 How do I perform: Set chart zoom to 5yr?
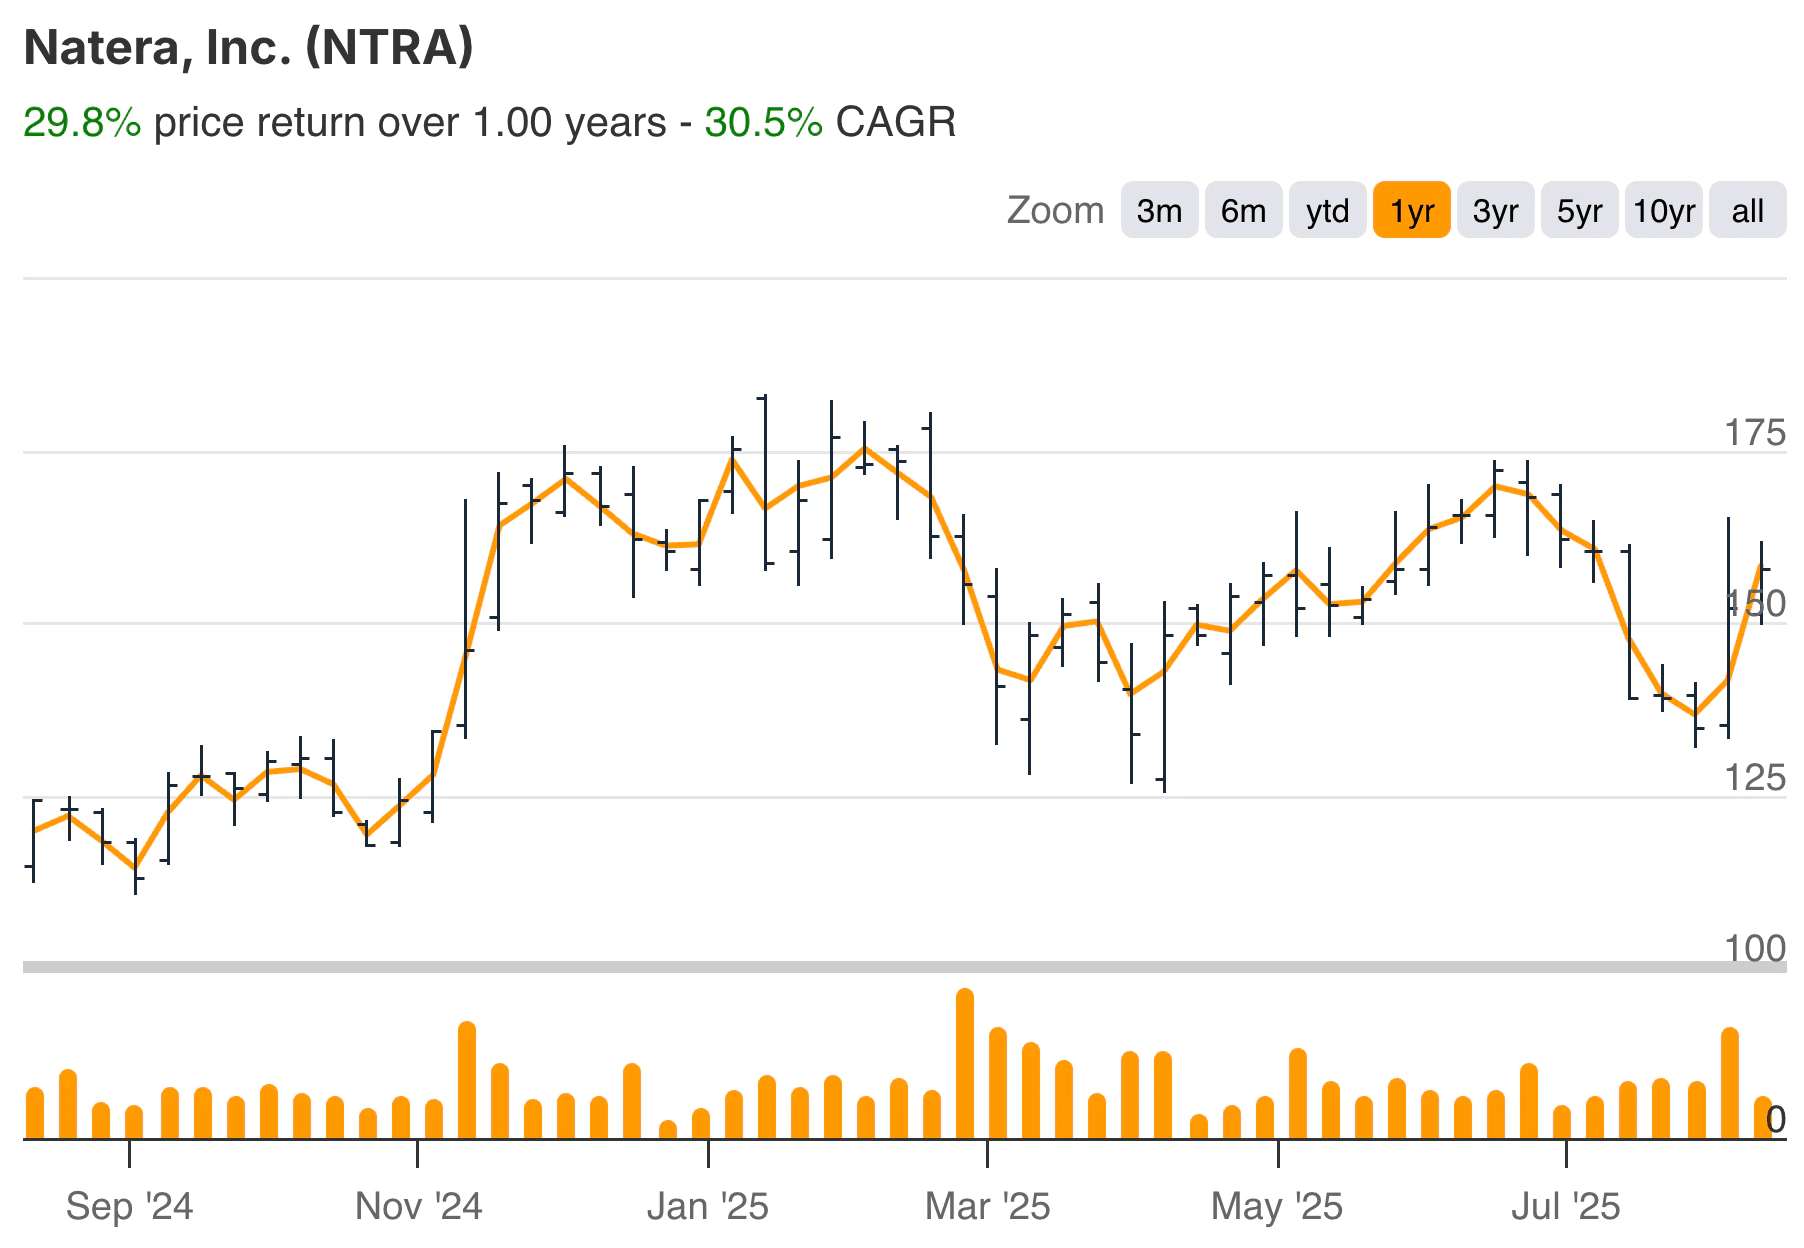(x=1579, y=210)
